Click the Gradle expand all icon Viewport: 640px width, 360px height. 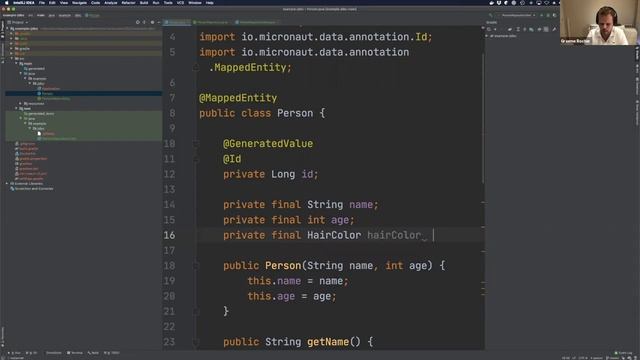tap(518, 29)
